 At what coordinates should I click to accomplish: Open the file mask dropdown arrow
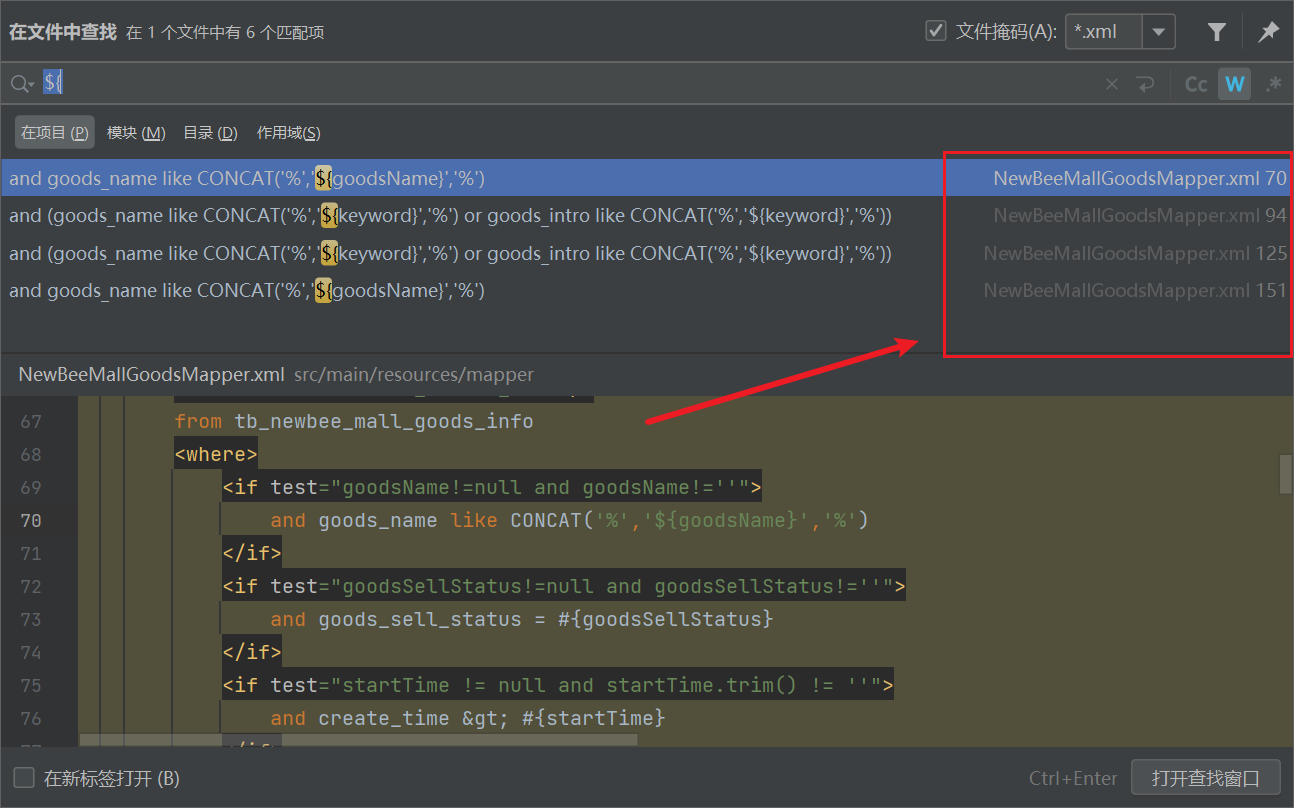click(x=1159, y=32)
